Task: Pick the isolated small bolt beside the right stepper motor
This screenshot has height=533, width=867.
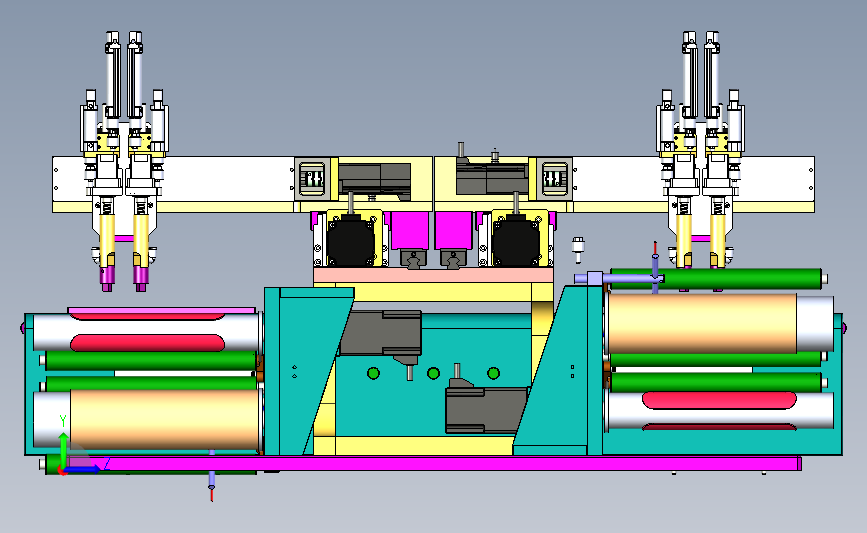Action: tap(578, 249)
